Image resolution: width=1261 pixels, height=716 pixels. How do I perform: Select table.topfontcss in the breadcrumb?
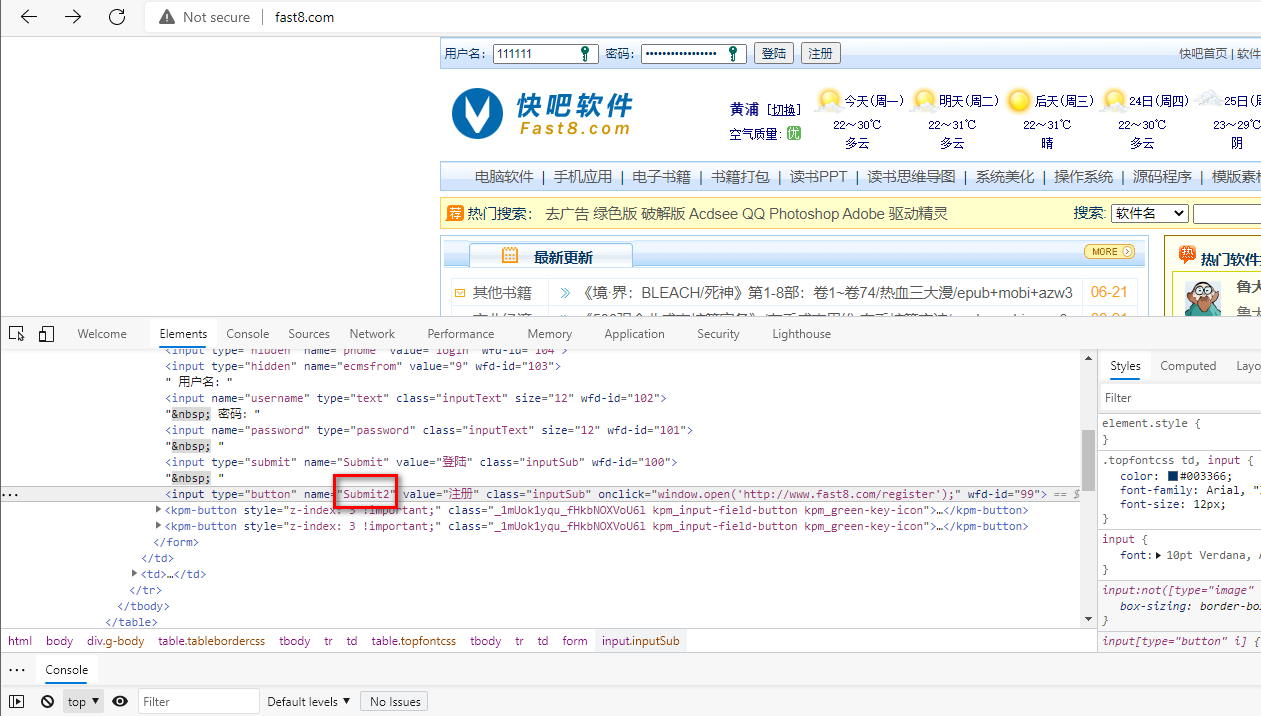413,641
